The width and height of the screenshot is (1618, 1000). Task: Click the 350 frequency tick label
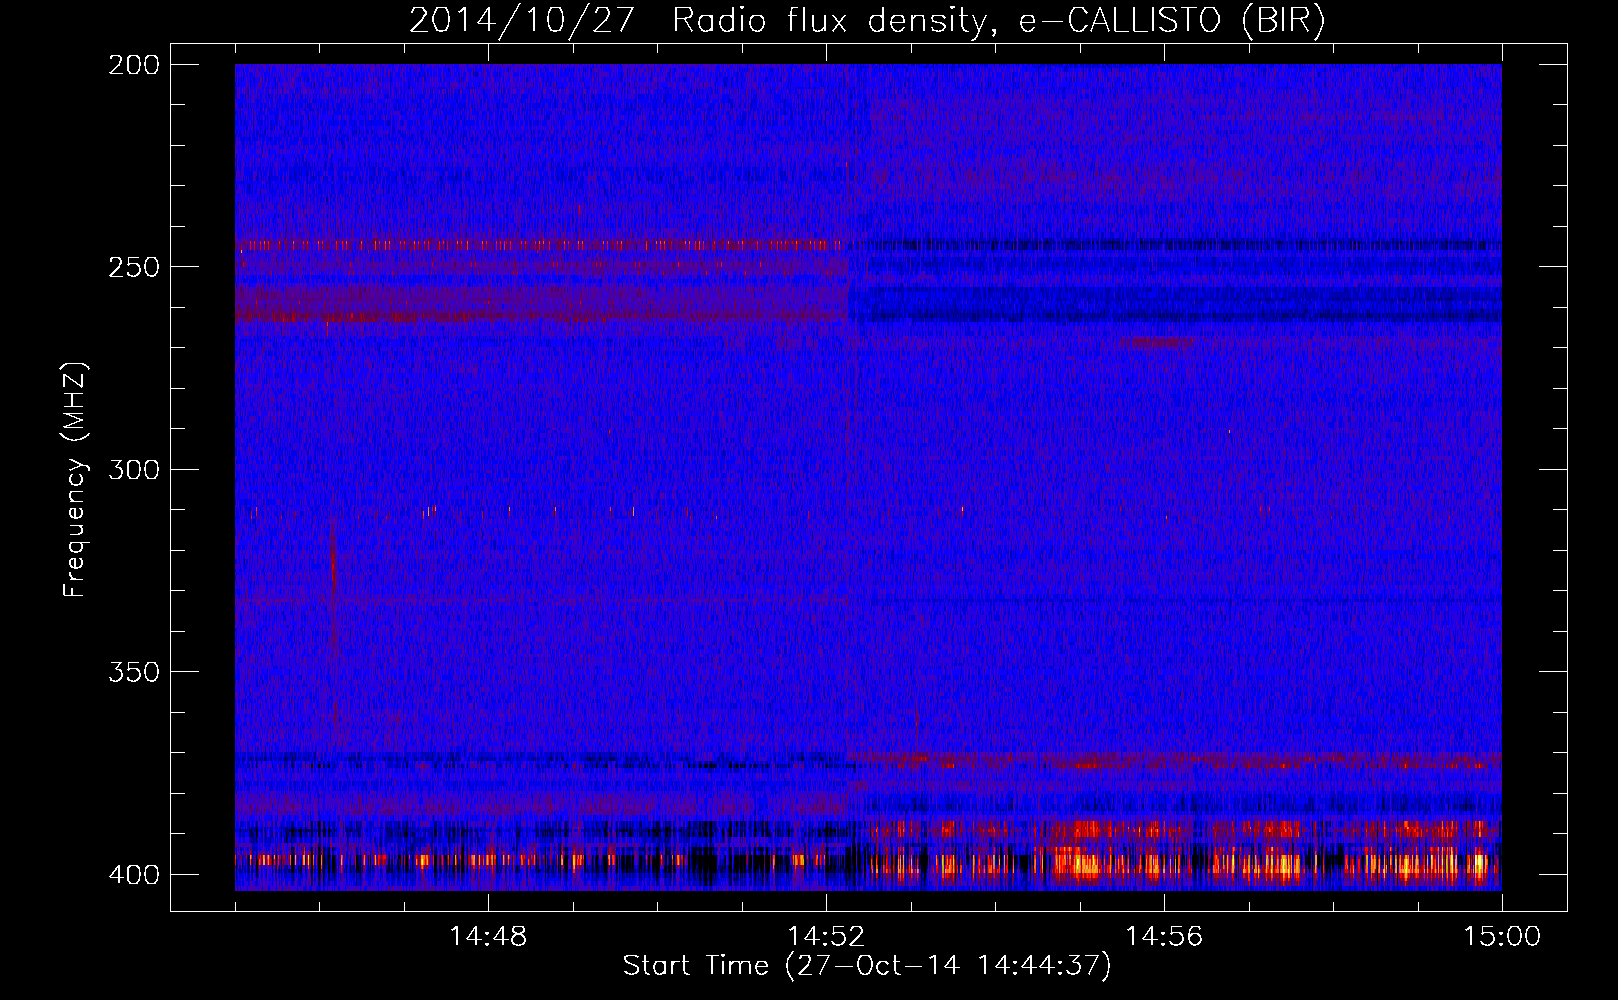133,672
